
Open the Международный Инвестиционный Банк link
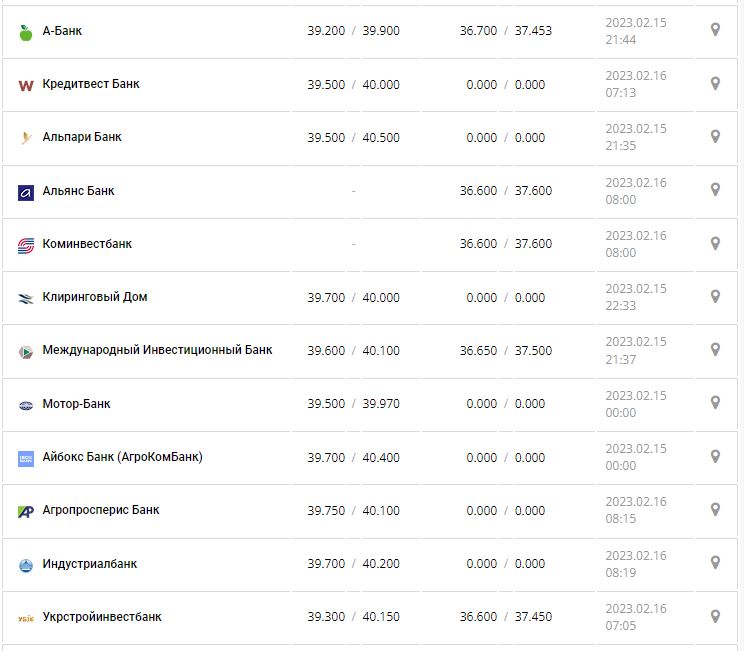tap(157, 350)
